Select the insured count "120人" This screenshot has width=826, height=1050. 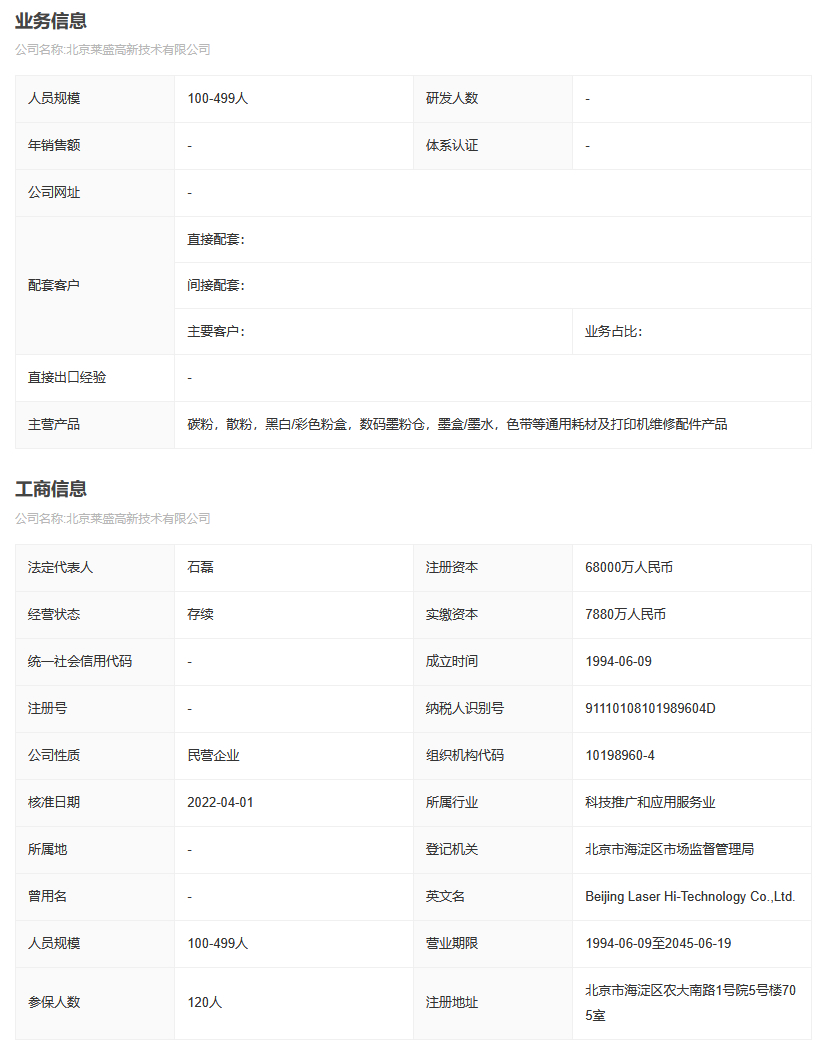pyautogui.click(x=204, y=1002)
